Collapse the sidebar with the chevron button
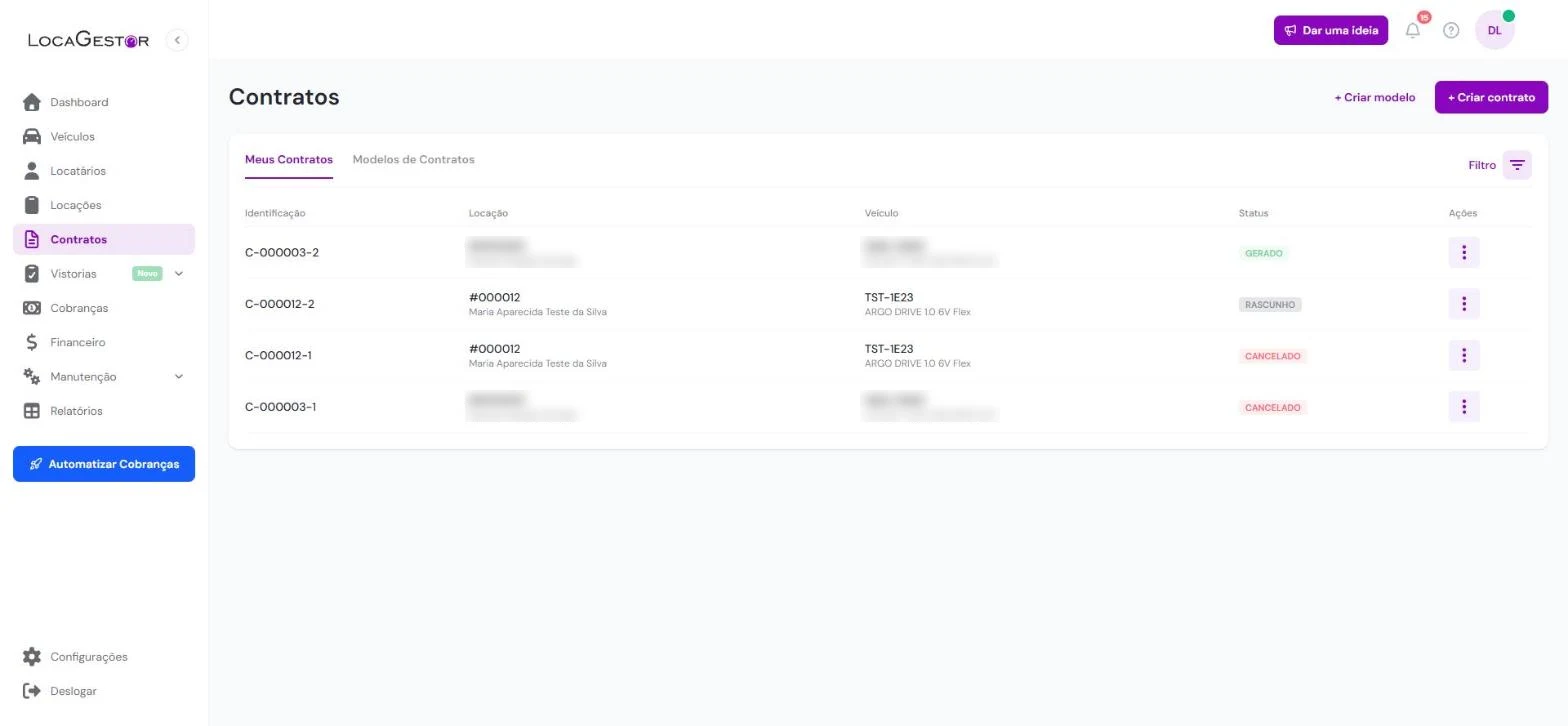The height and width of the screenshot is (726, 1568). pyautogui.click(x=177, y=40)
